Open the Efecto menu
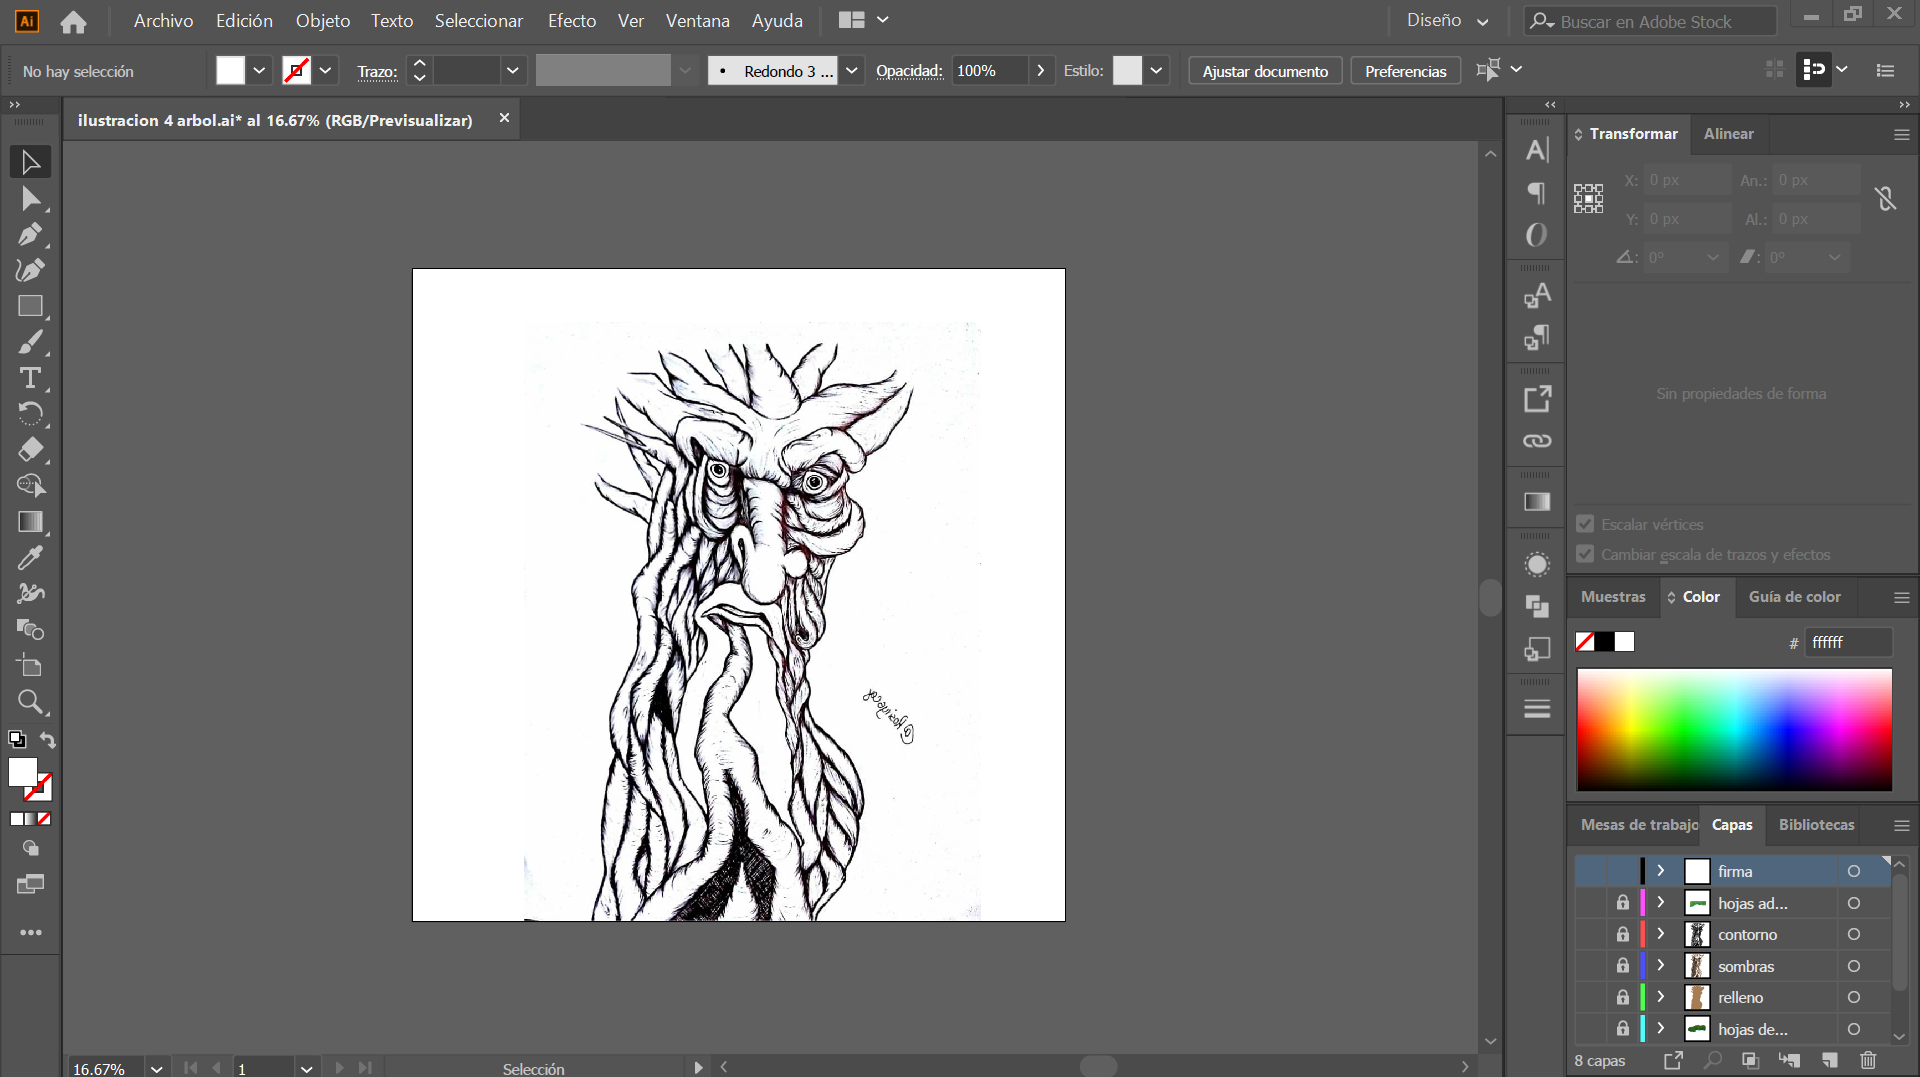 coord(572,20)
